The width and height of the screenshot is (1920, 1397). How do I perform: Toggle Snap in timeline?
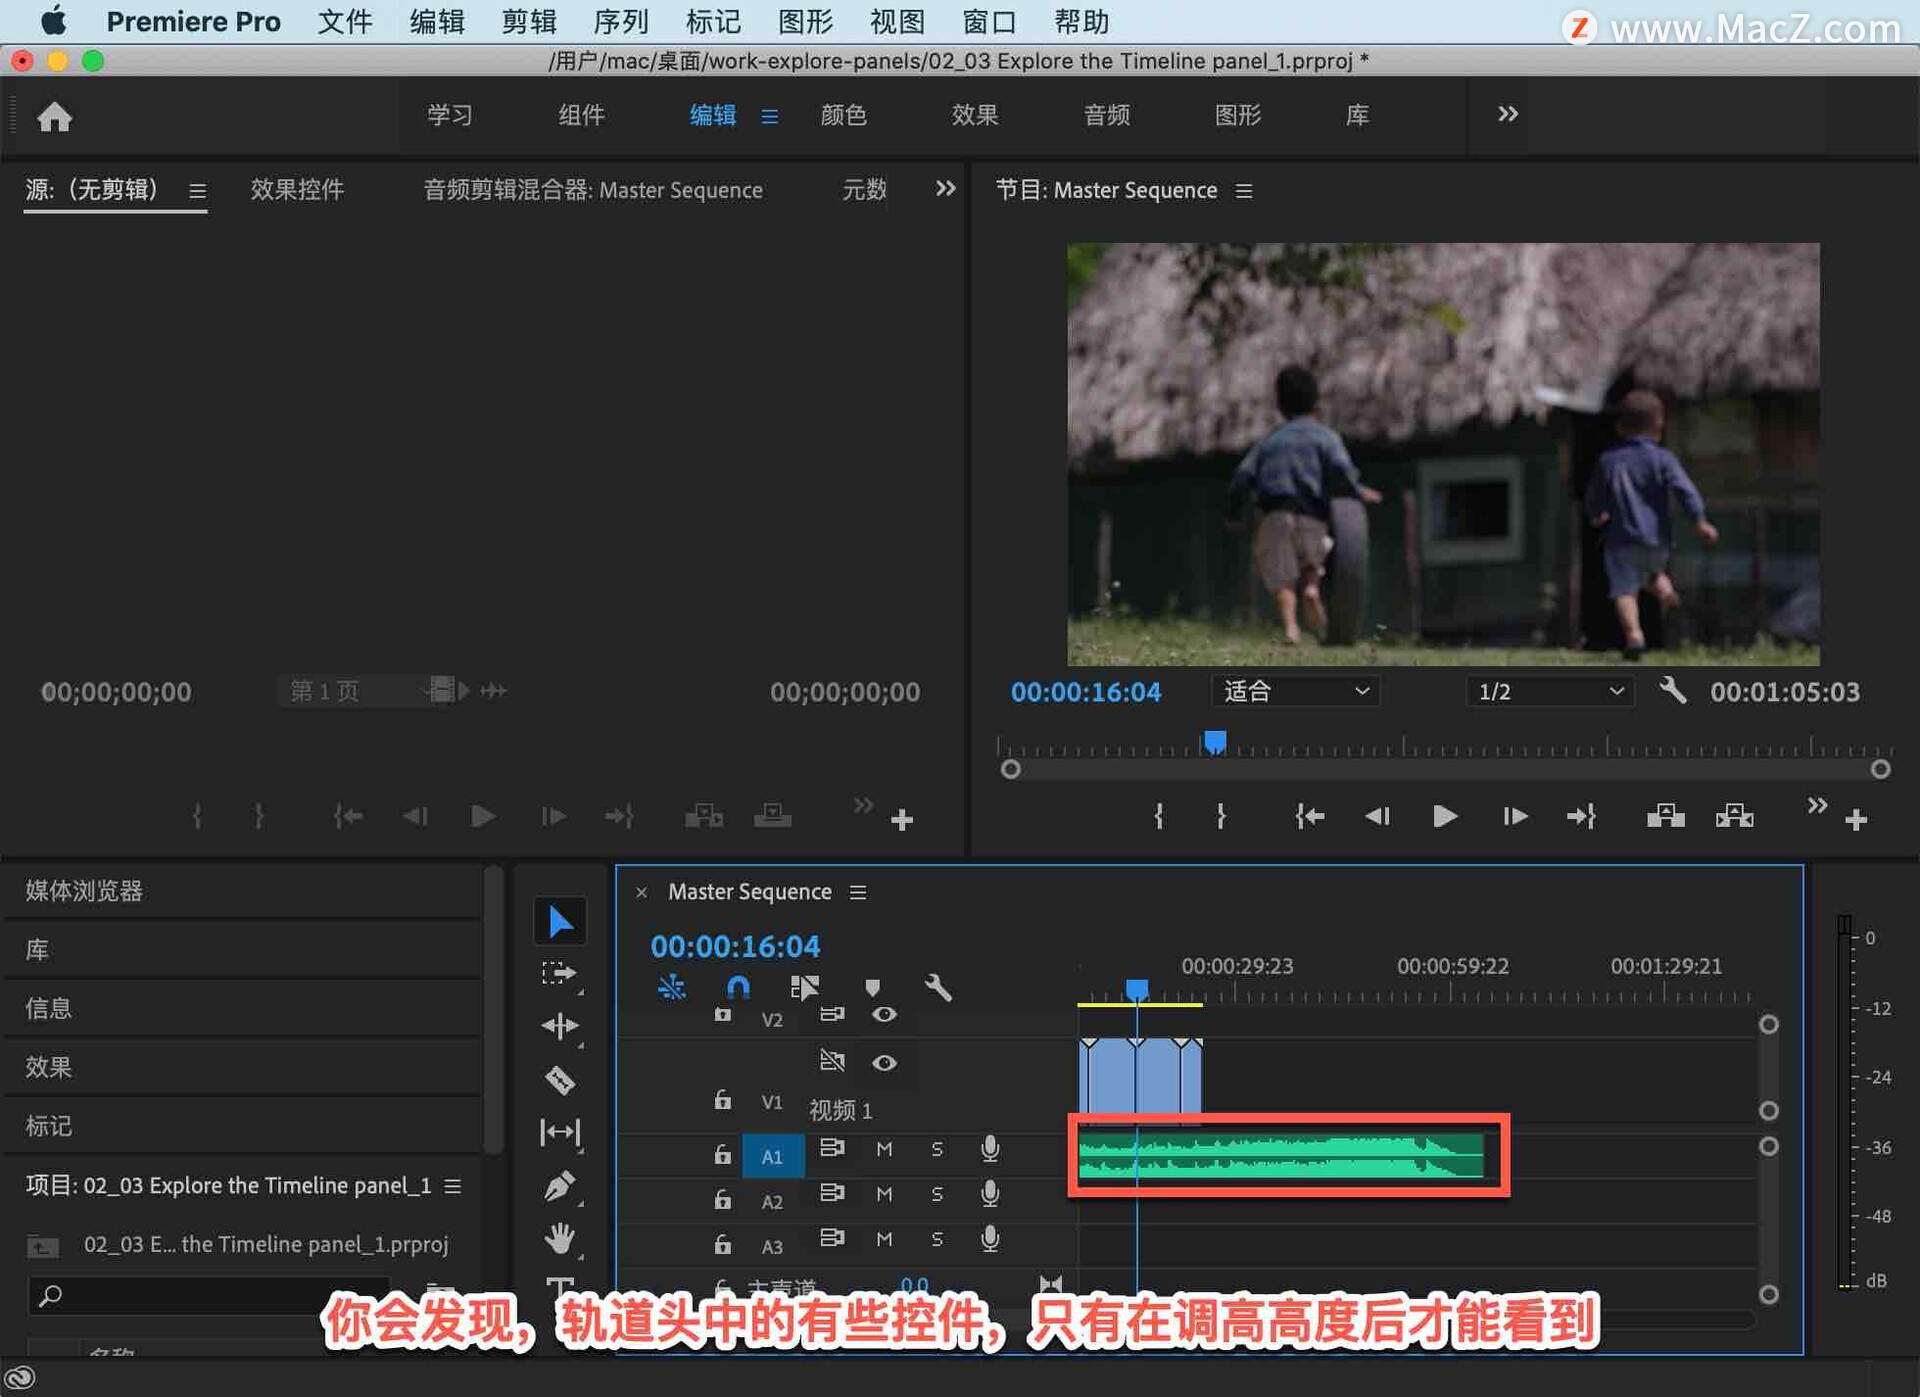click(738, 988)
